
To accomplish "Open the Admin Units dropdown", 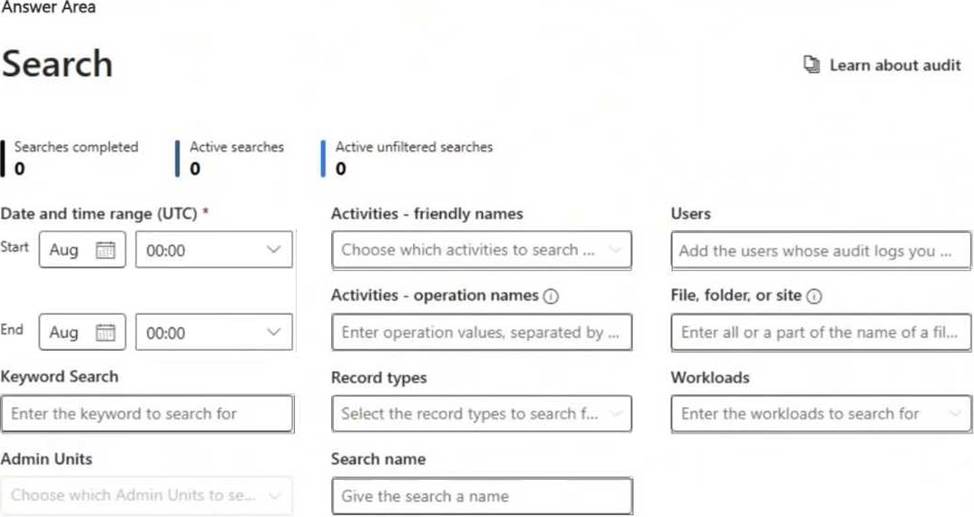I will point(147,495).
